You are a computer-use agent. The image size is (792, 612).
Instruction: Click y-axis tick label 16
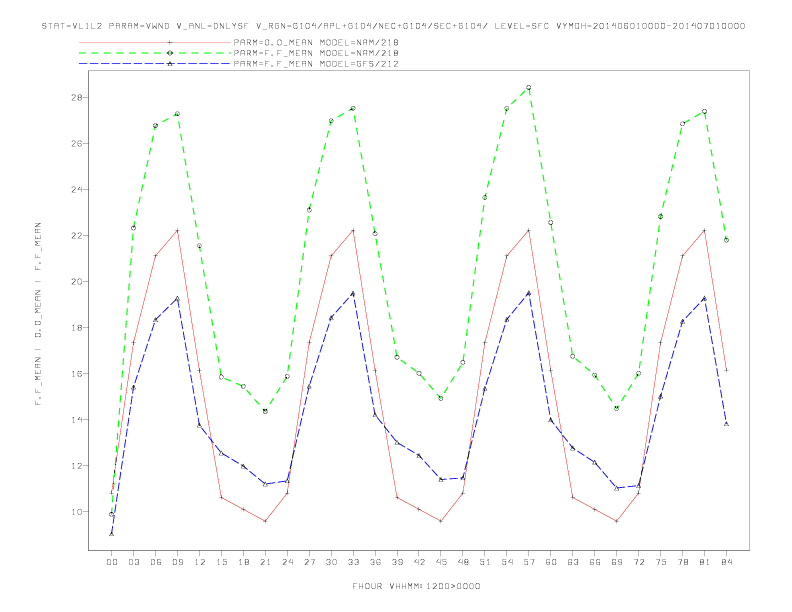[x=77, y=374]
